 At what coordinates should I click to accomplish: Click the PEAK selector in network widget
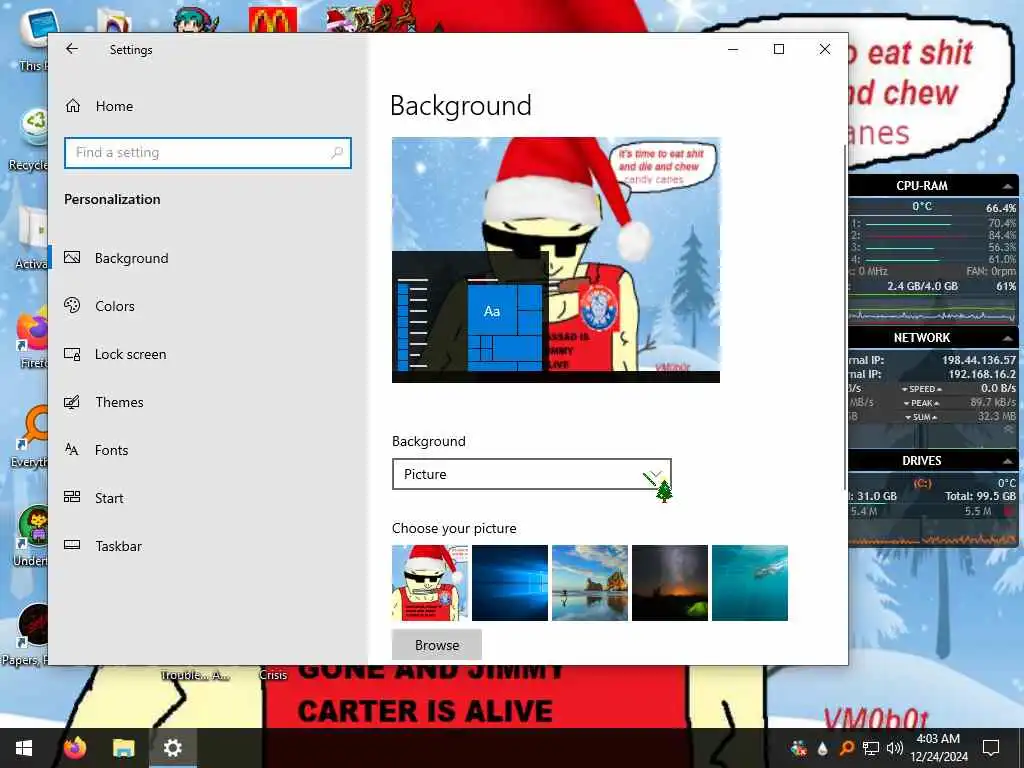point(921,403)
